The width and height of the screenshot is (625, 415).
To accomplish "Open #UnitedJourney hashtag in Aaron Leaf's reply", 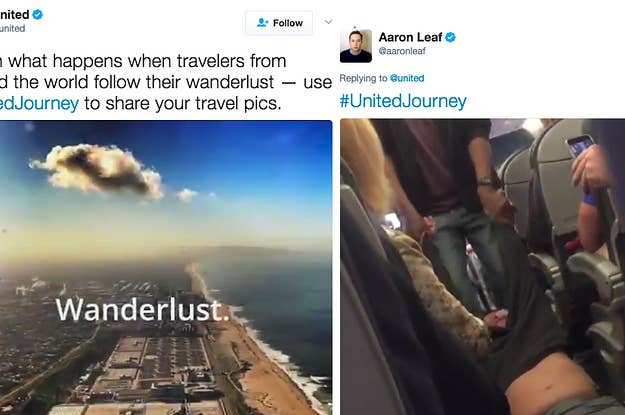I will coord(403,101).
